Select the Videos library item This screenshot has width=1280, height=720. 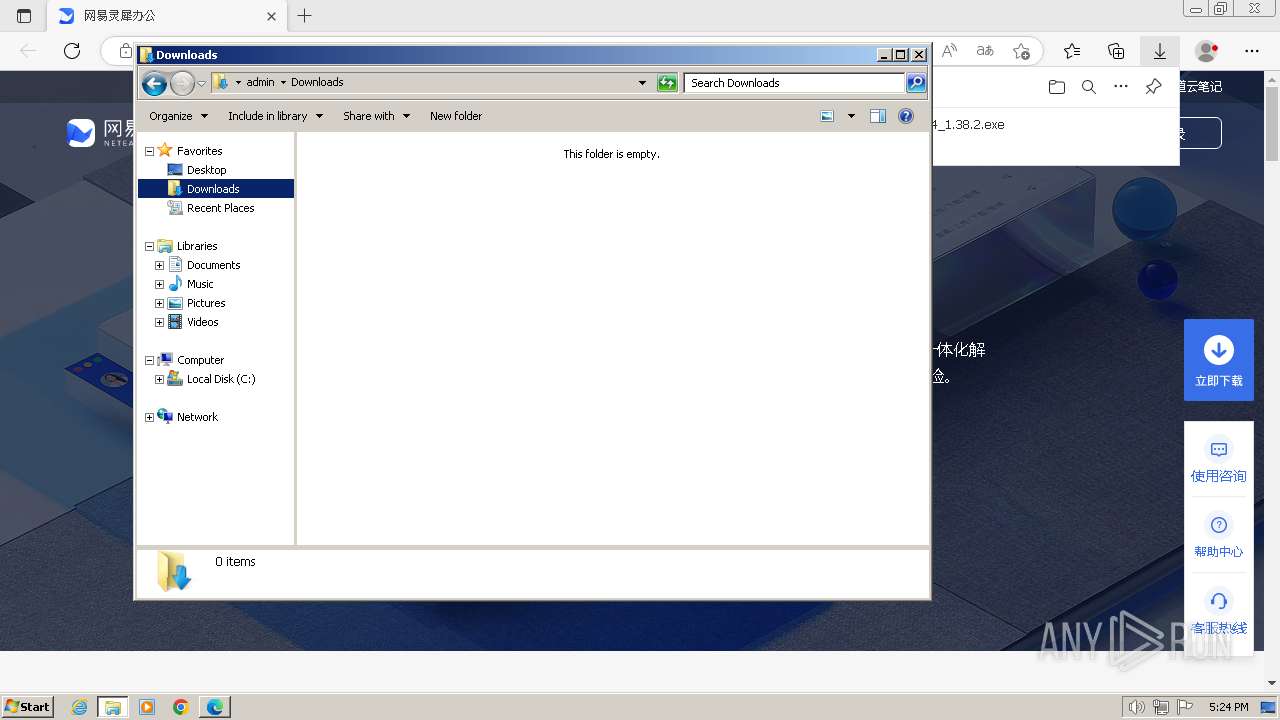click(x=202, y=322)
